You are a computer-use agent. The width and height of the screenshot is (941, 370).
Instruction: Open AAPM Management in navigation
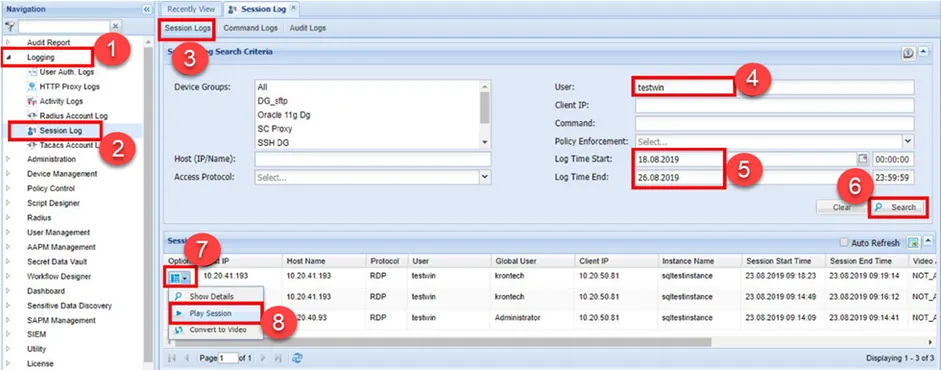61,247
